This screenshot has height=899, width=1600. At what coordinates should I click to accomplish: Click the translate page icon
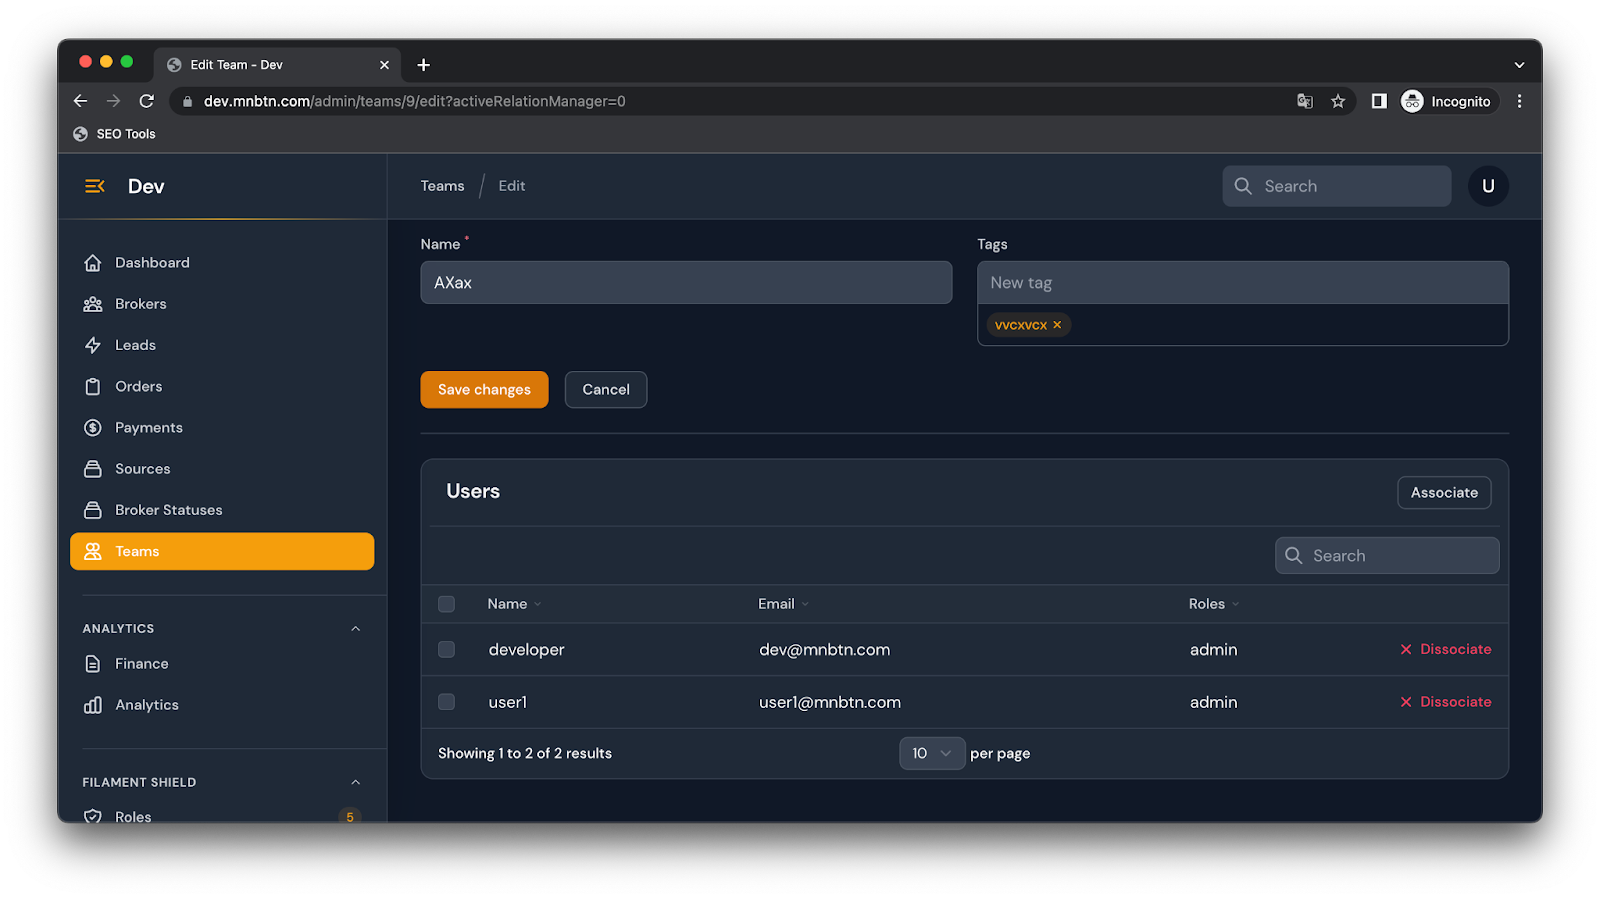[1305, 101]
